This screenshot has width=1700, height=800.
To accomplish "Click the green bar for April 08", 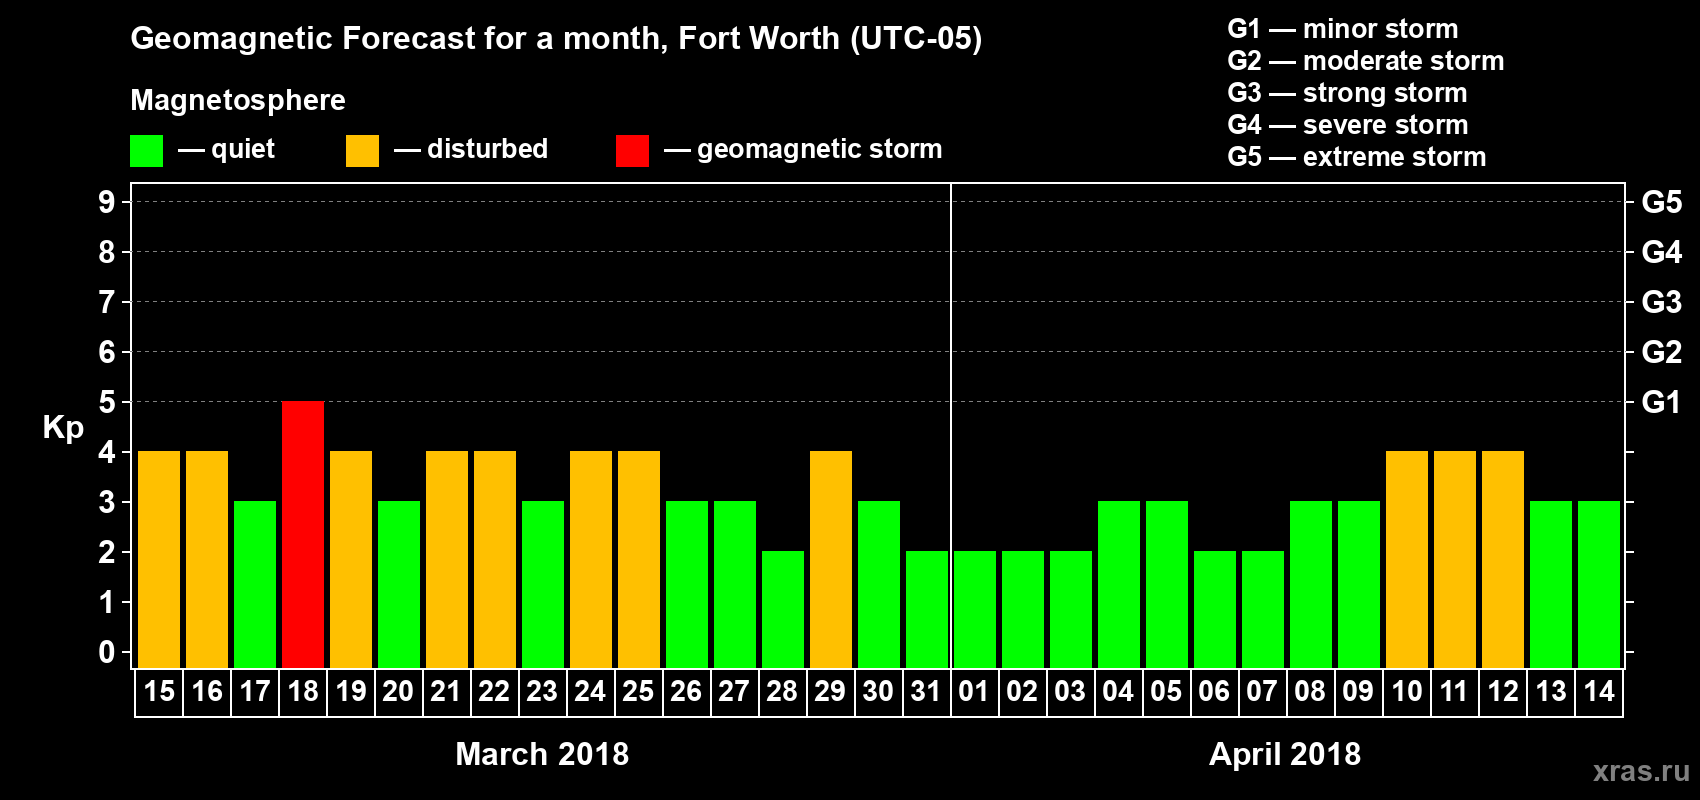I will point(1311,585).
